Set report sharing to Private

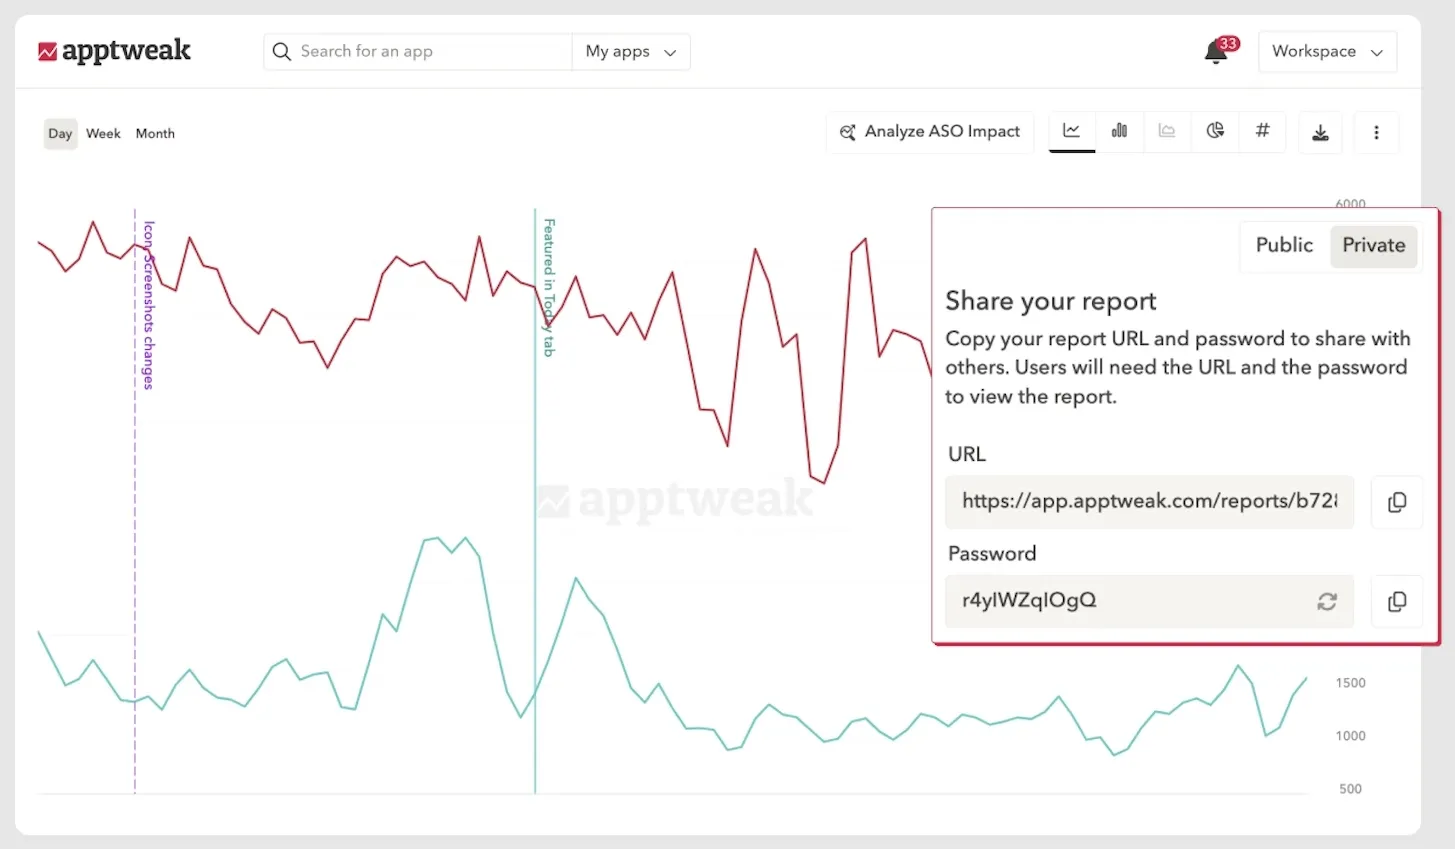(1373, 245)
